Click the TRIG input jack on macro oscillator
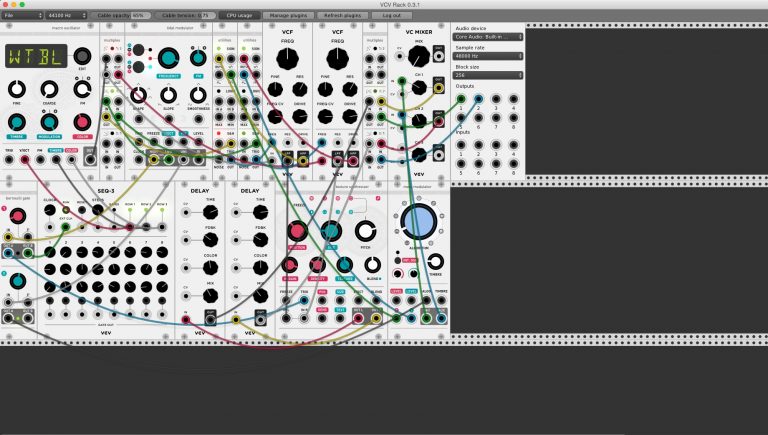This screenshot has height=435, width=768. tap(9, 159)
